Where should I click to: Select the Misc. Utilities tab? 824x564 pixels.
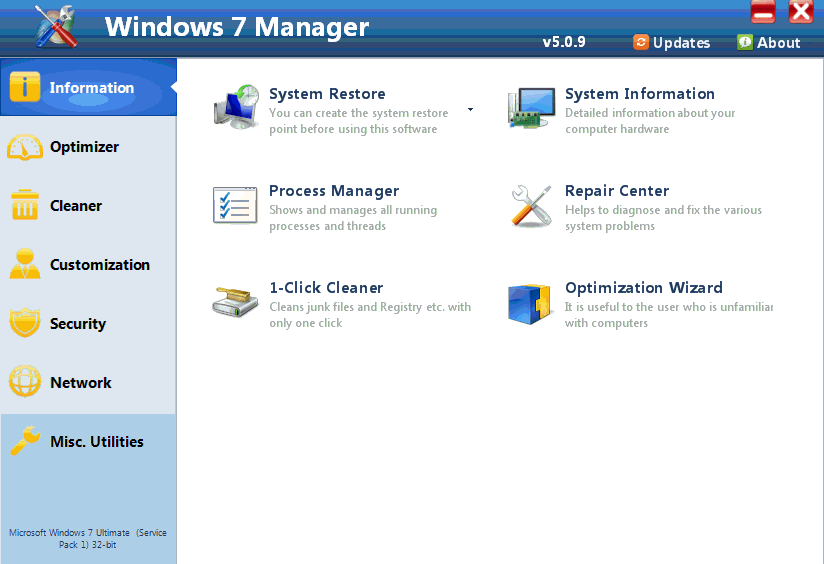click(x=96, y=442)
